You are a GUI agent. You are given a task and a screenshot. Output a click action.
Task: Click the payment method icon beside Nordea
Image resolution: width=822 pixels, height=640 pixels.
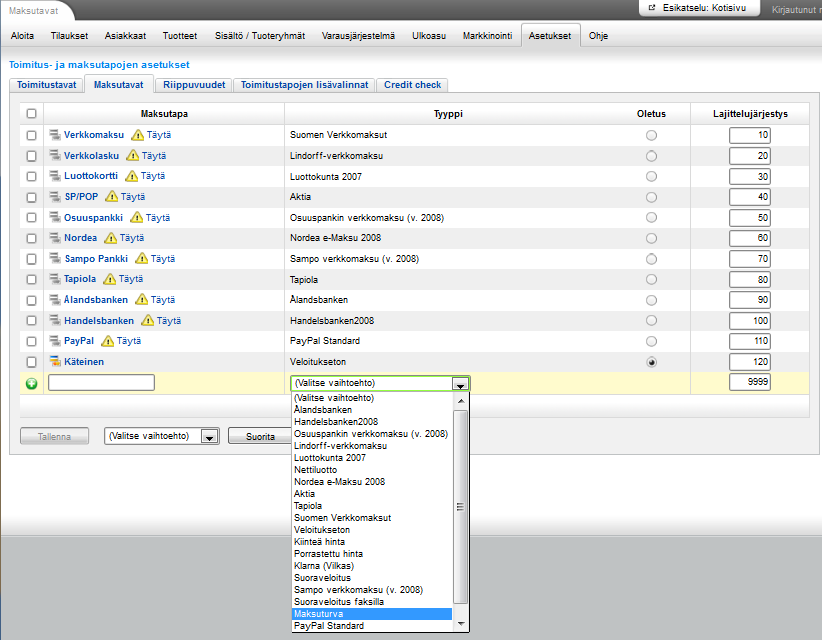pyautogui.click(x=55, y=238)
